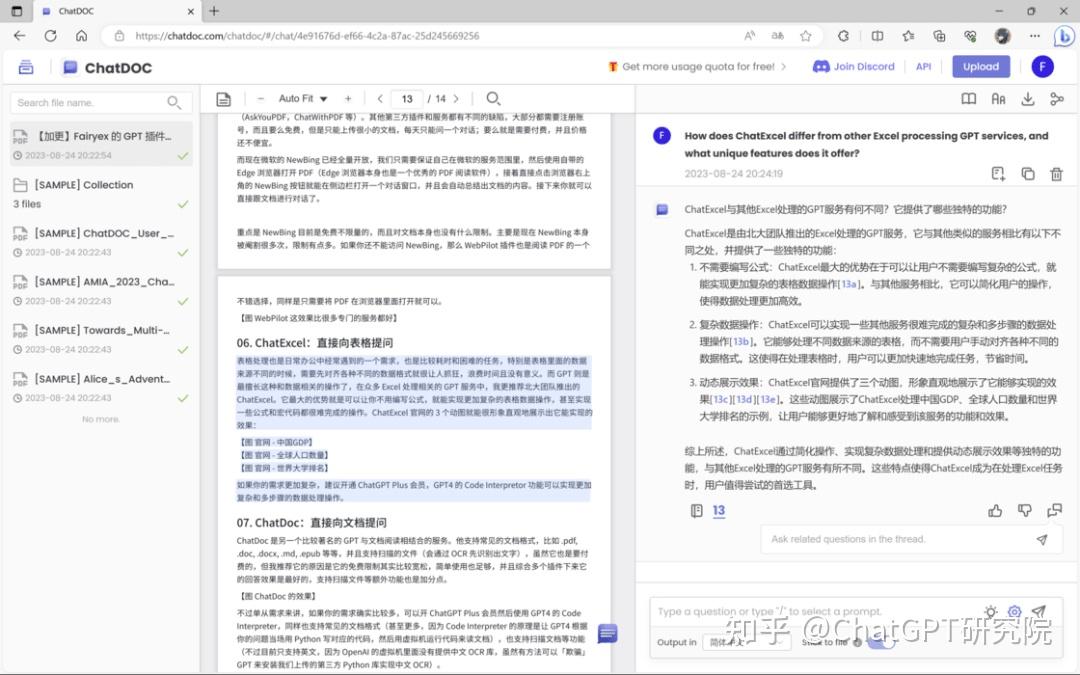
Task: Copy the question text
Action: 1028,174
